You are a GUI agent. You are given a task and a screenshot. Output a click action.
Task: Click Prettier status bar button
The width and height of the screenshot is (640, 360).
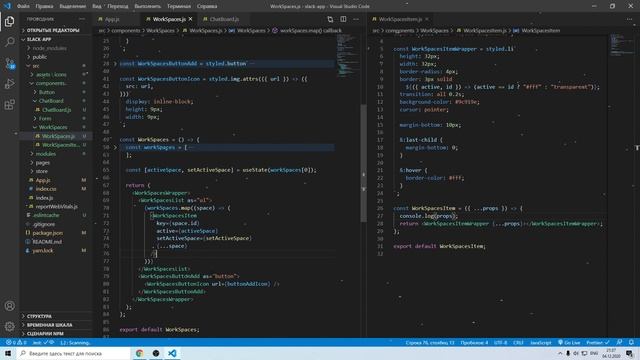[x=597, y=342]
